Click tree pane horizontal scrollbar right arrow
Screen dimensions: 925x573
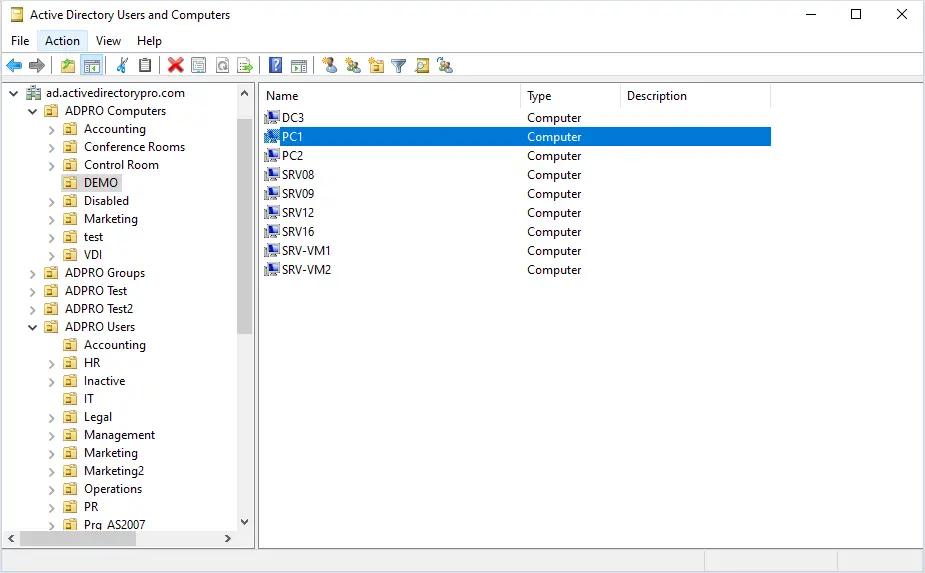click(228, 538)
